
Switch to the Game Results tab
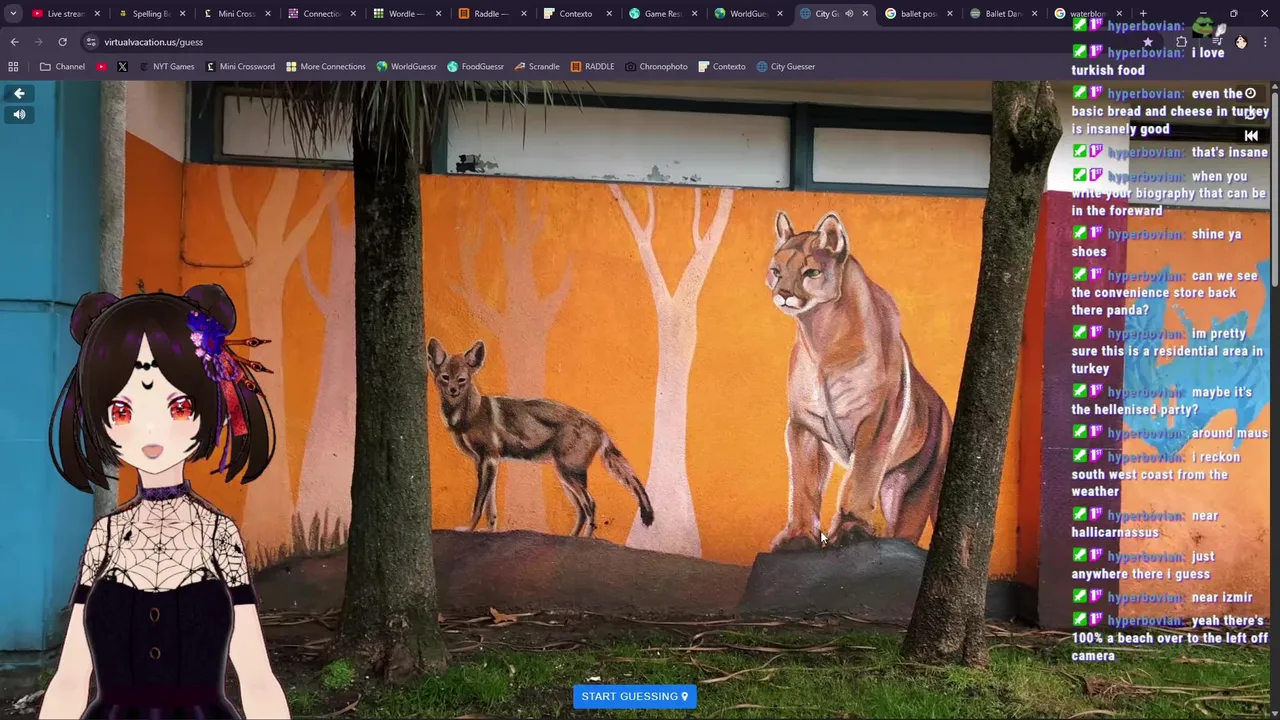[x=661, y=14]
